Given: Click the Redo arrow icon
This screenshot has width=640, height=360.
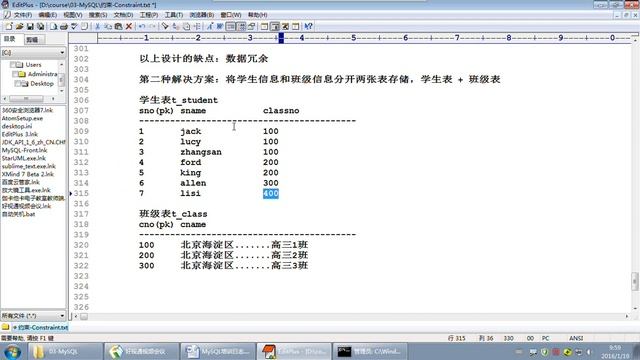Looking at the screenshot, I should [152, 27].
